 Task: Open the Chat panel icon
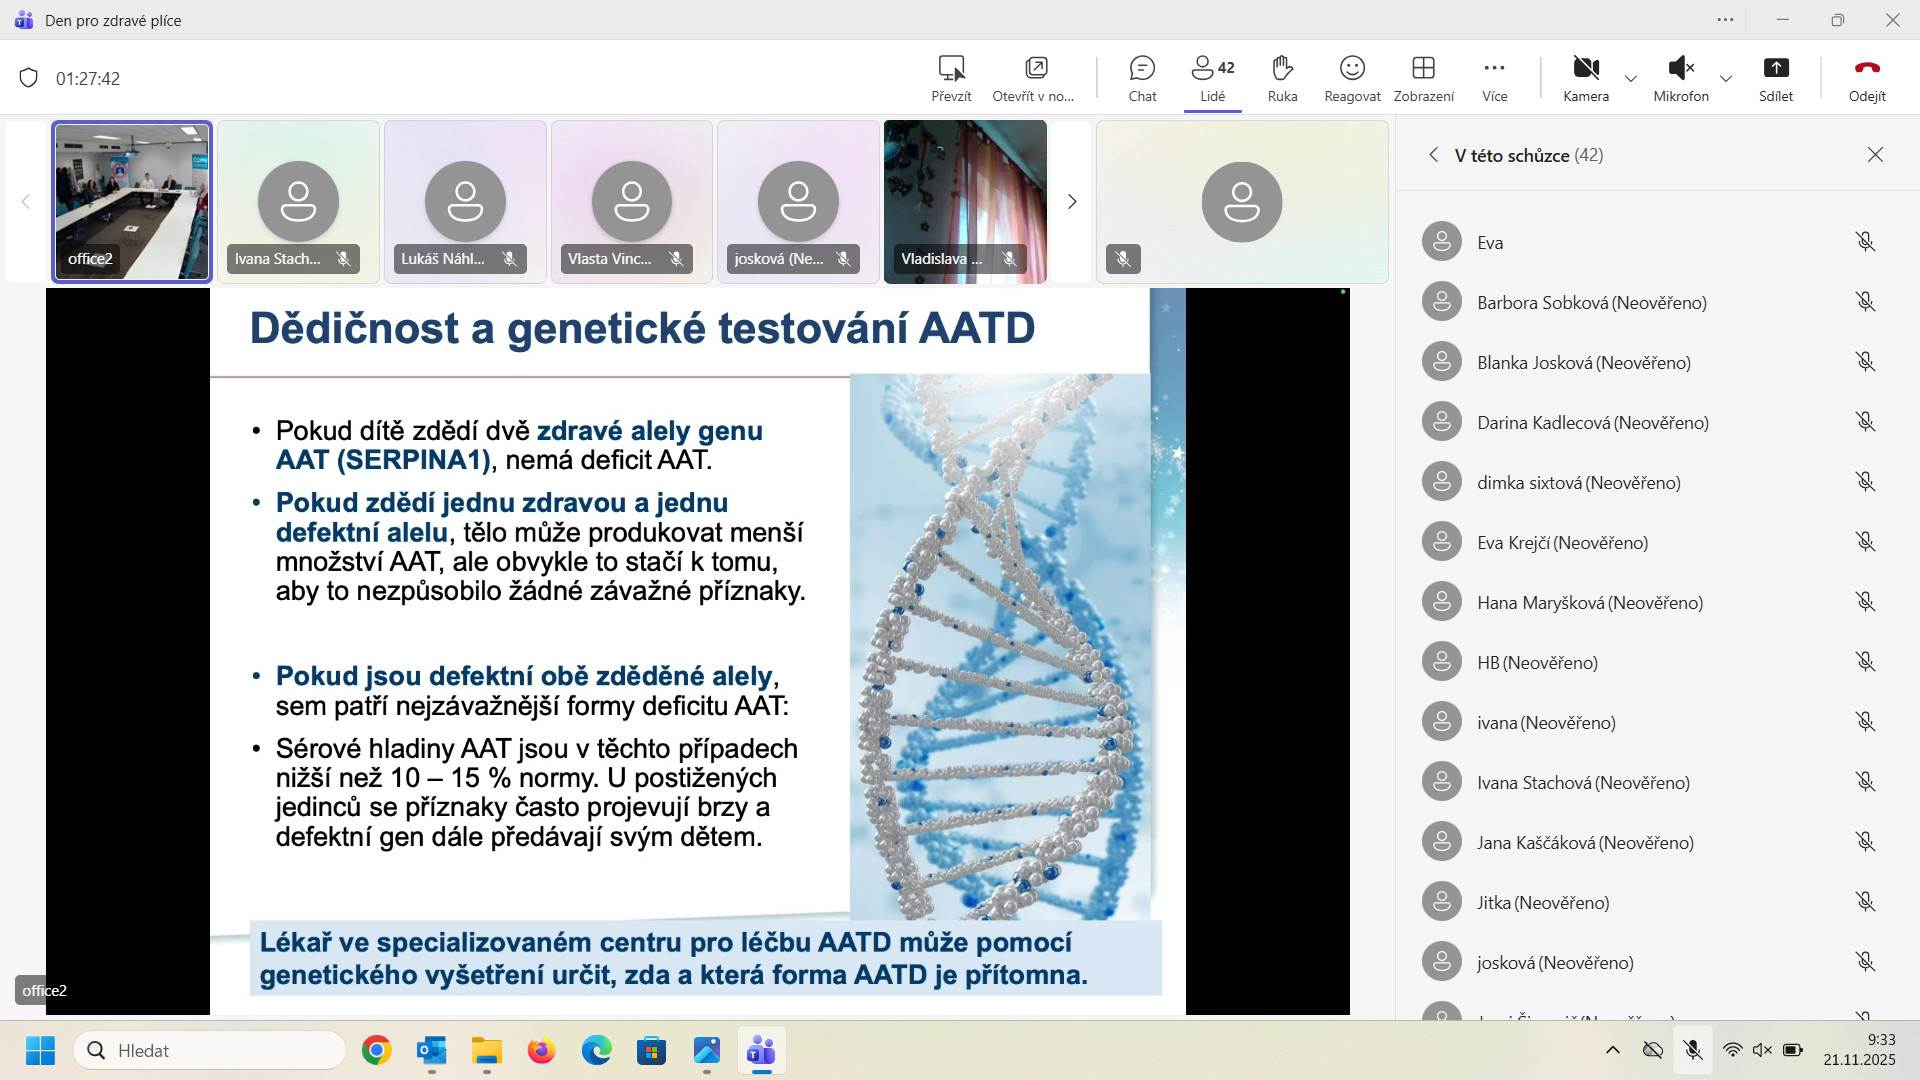click(1142, 69)
